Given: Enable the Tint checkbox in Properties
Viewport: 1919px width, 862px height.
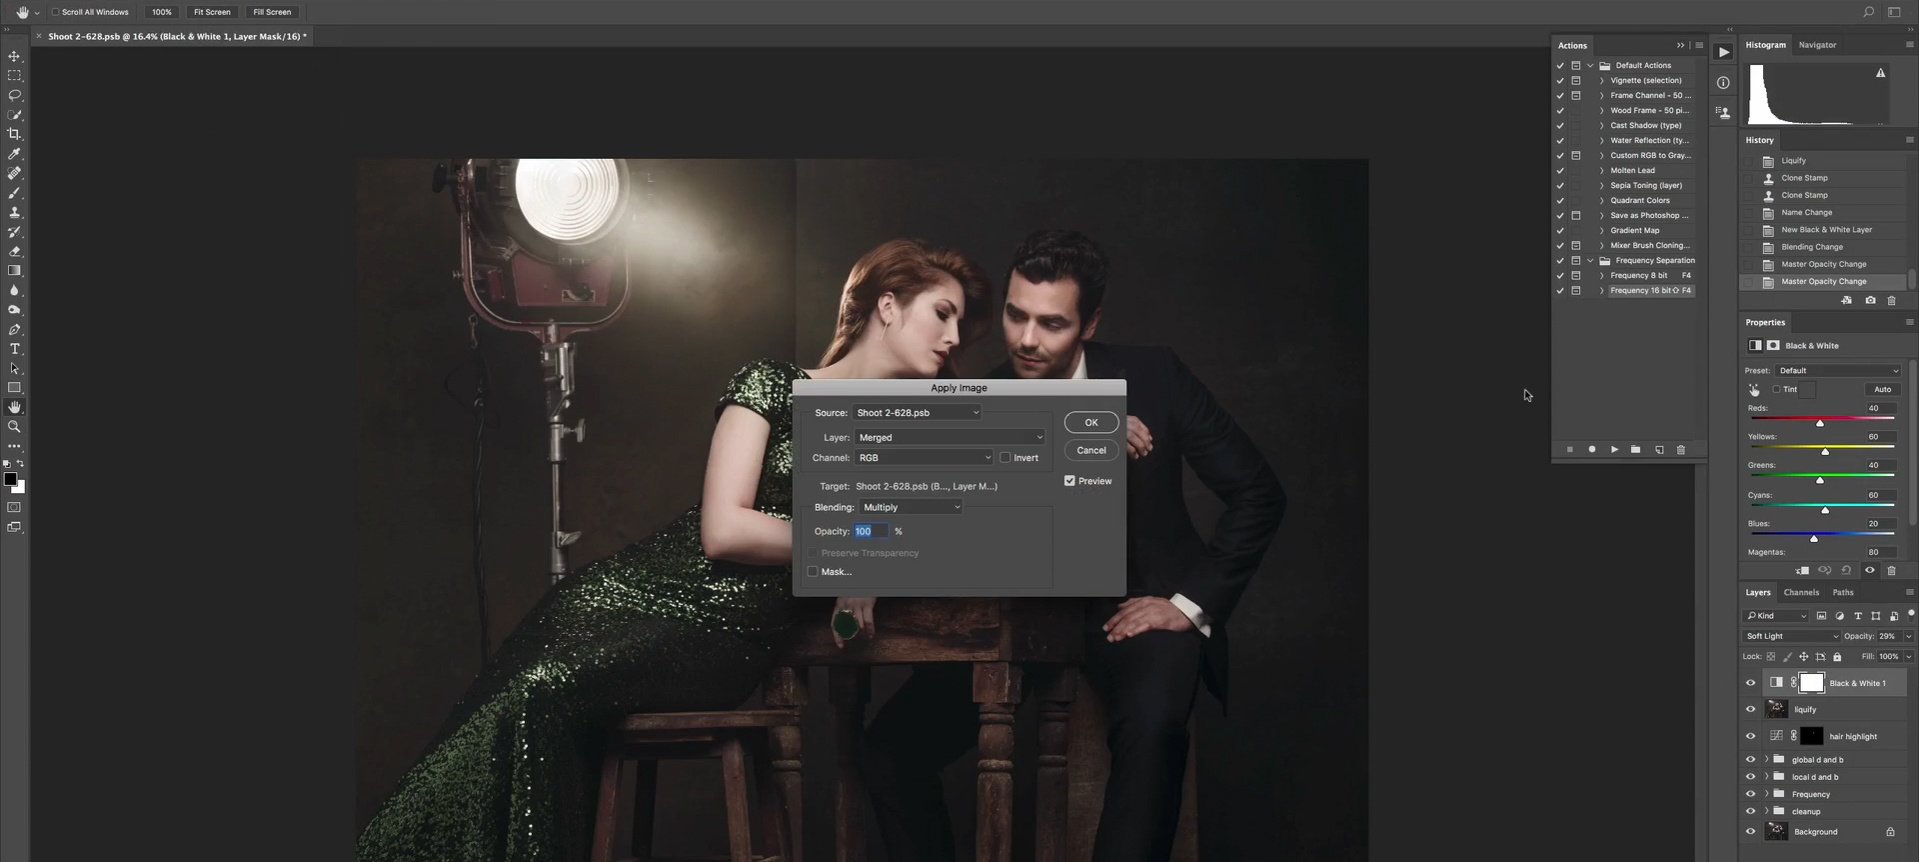Looking at the screenshot, I should point(1776,389).
